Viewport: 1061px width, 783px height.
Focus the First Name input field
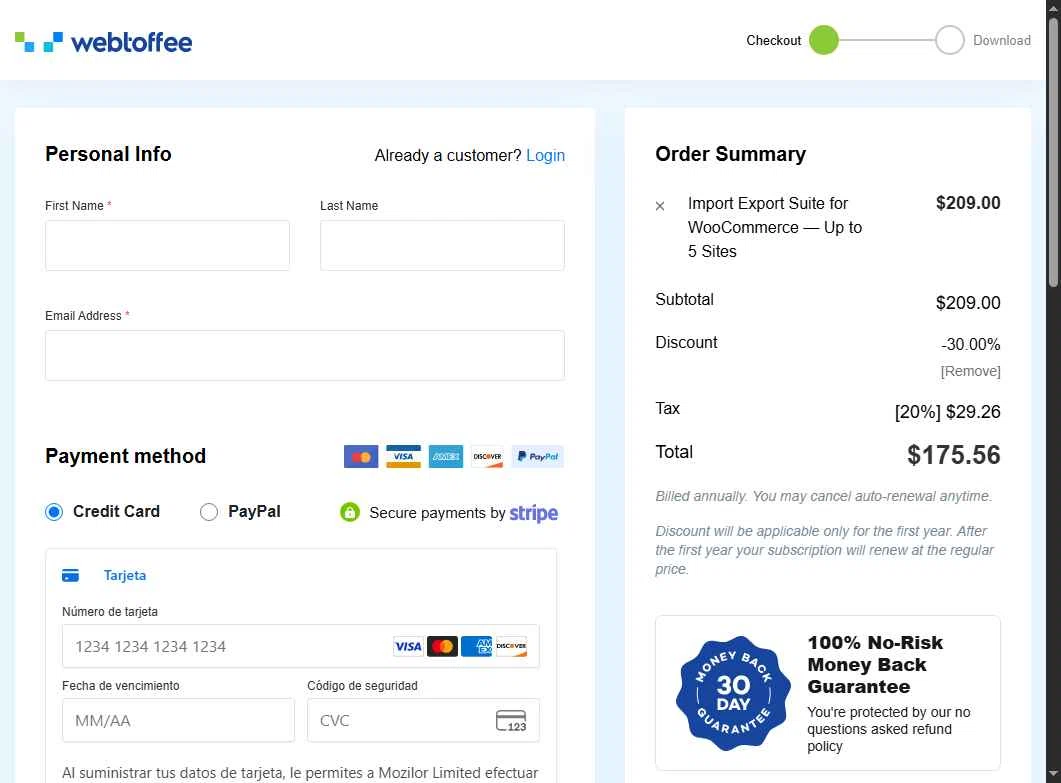167,245
